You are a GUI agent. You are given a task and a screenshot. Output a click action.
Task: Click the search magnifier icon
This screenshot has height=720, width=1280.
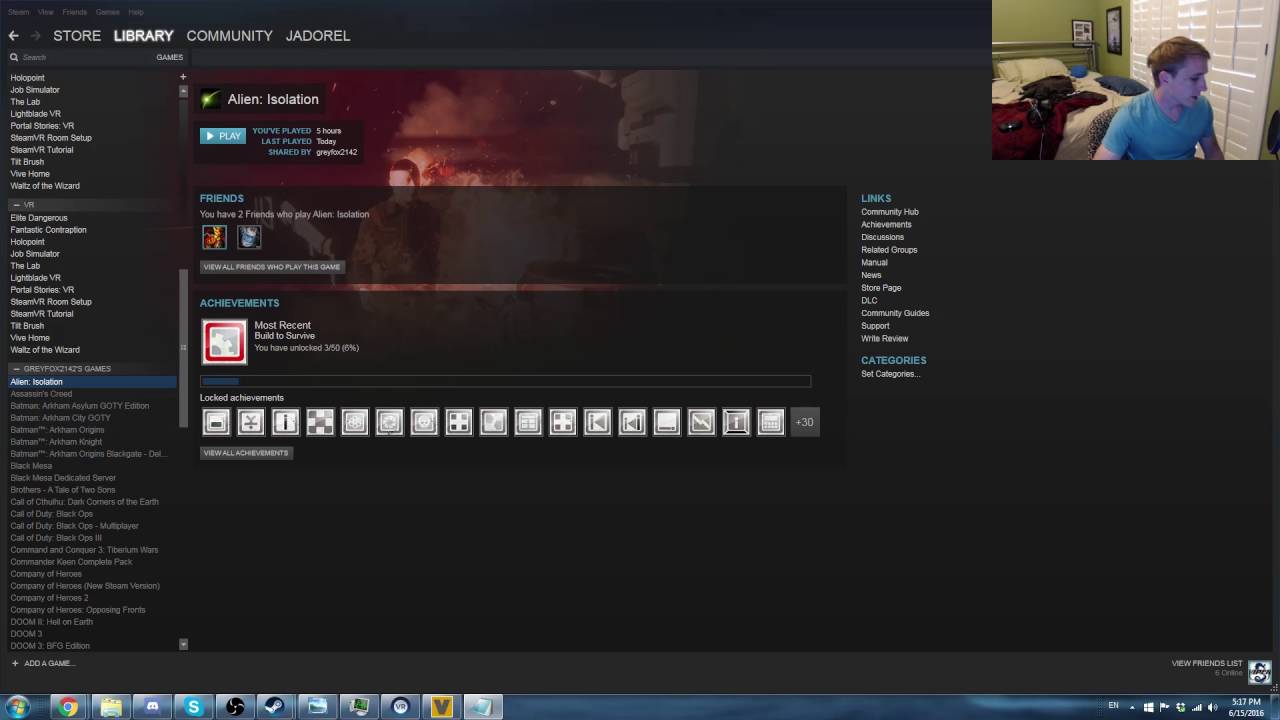[14, 57]
